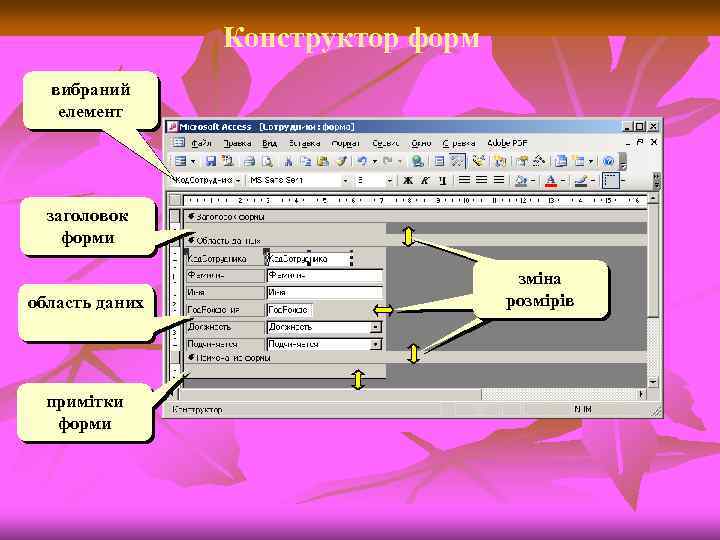This screenshot has height=540, width=720.
Task: Open the Сервис menu
Action: (x=385, y=143)
